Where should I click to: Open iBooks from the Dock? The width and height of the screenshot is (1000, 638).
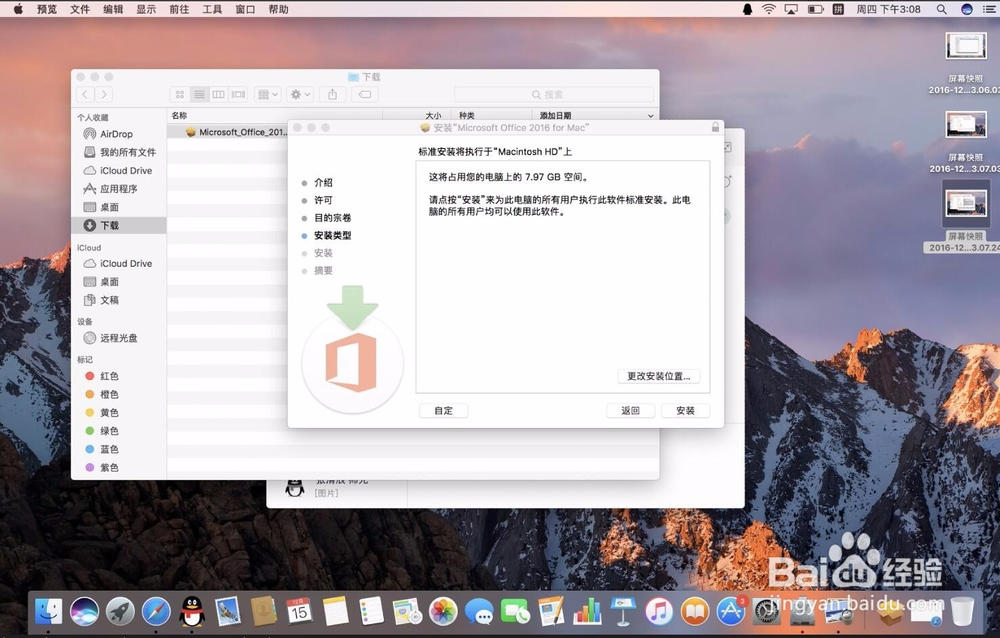695,611
